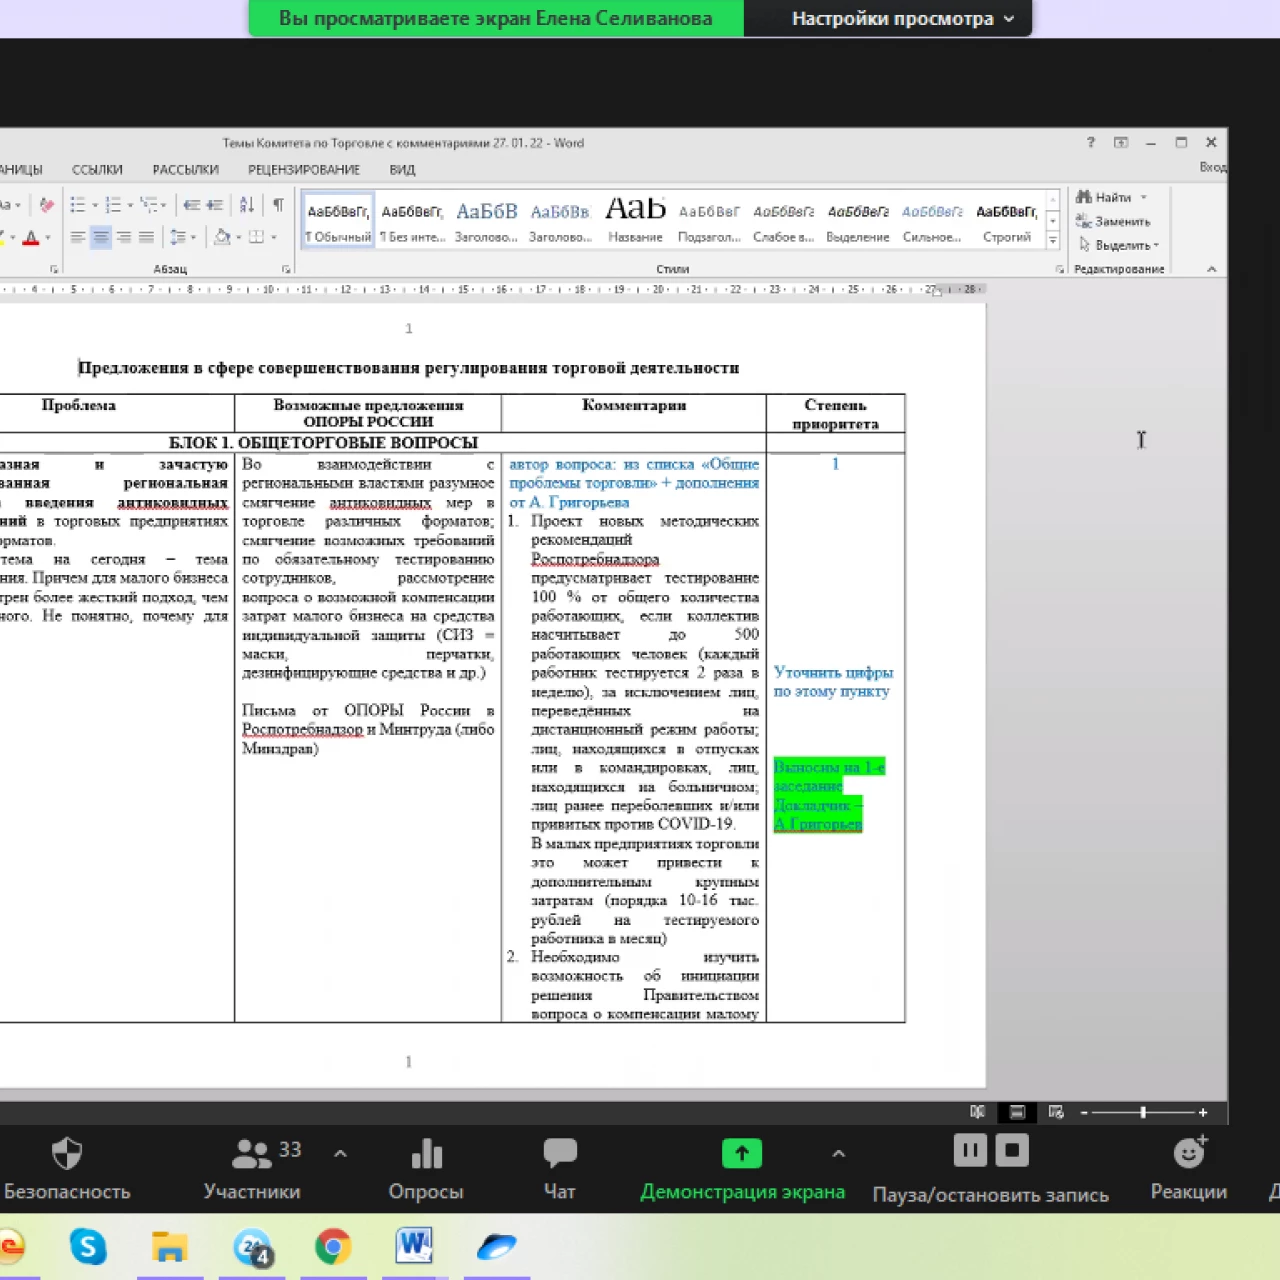
Task: Click the clear formatting eraser icon
Action: pyautogui.click(x=46, y=205)
